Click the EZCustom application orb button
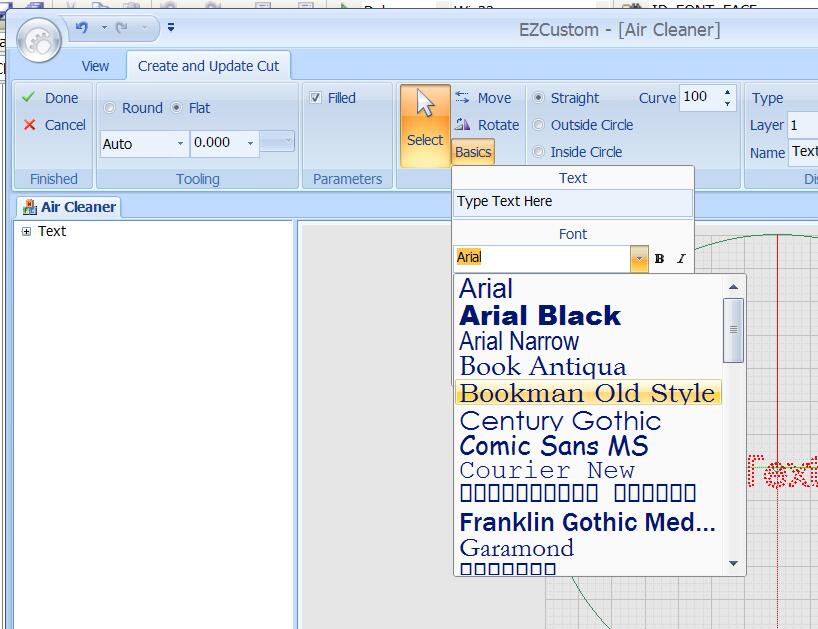This screenshot has width=818, height=629. click(x=38, y=41)
